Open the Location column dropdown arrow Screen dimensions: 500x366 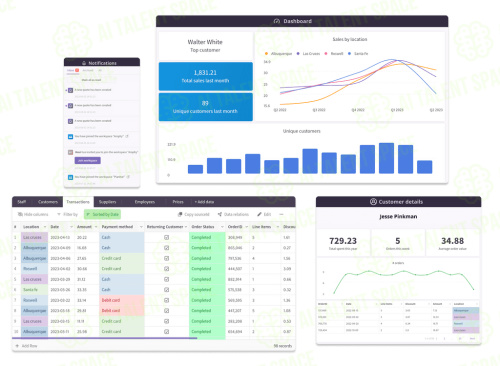pyautogui.click(x=45, y=227)
